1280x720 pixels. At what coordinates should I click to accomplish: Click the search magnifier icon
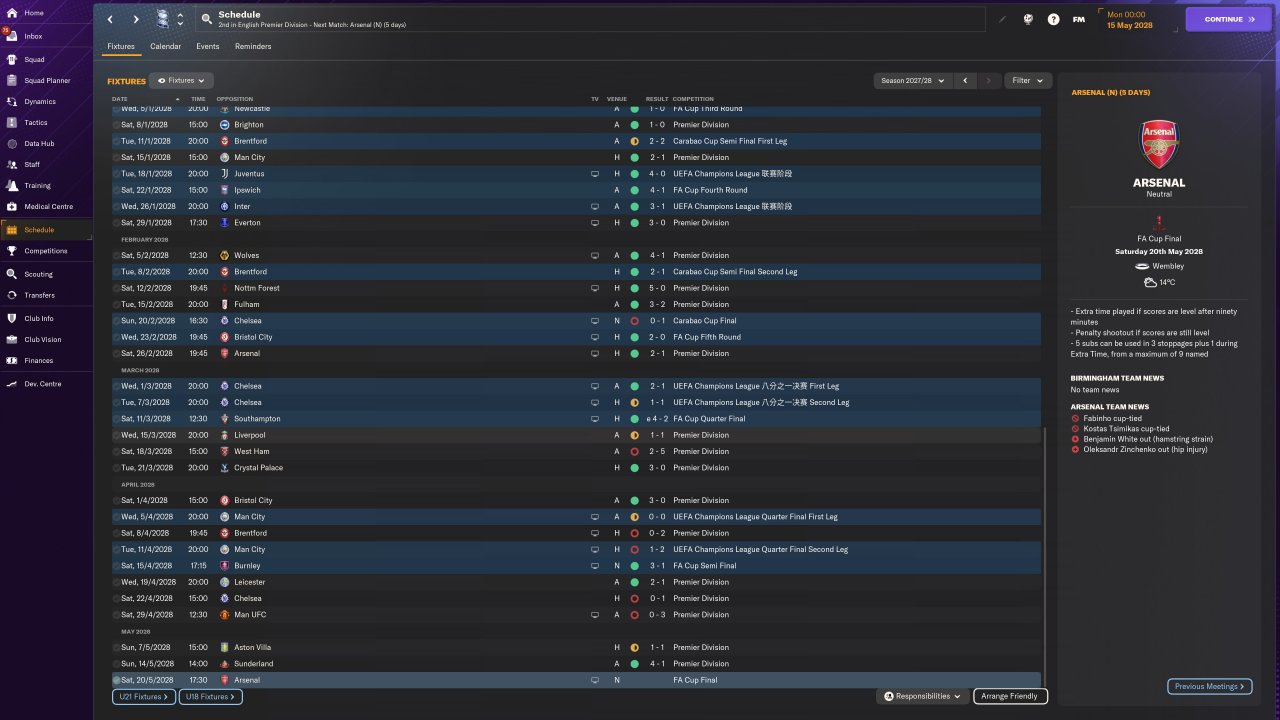(x=206, y=19)
